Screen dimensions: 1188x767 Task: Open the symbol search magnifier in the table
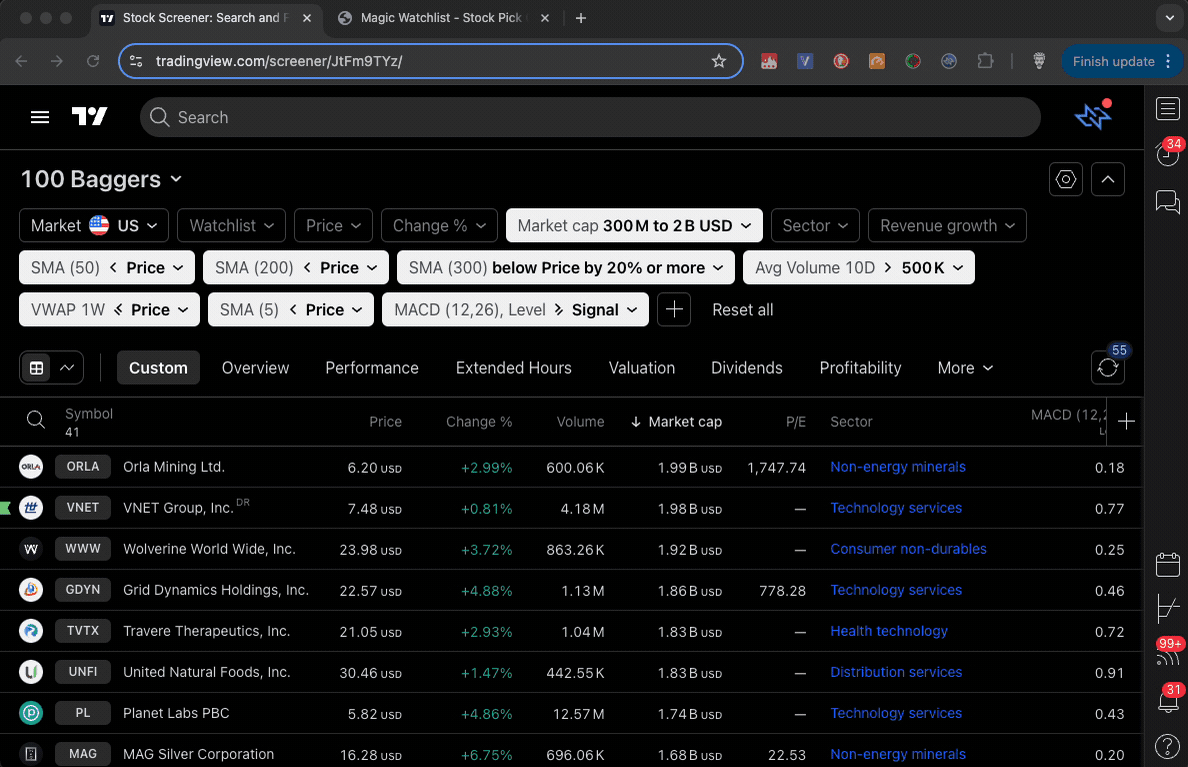coord(35,420)
